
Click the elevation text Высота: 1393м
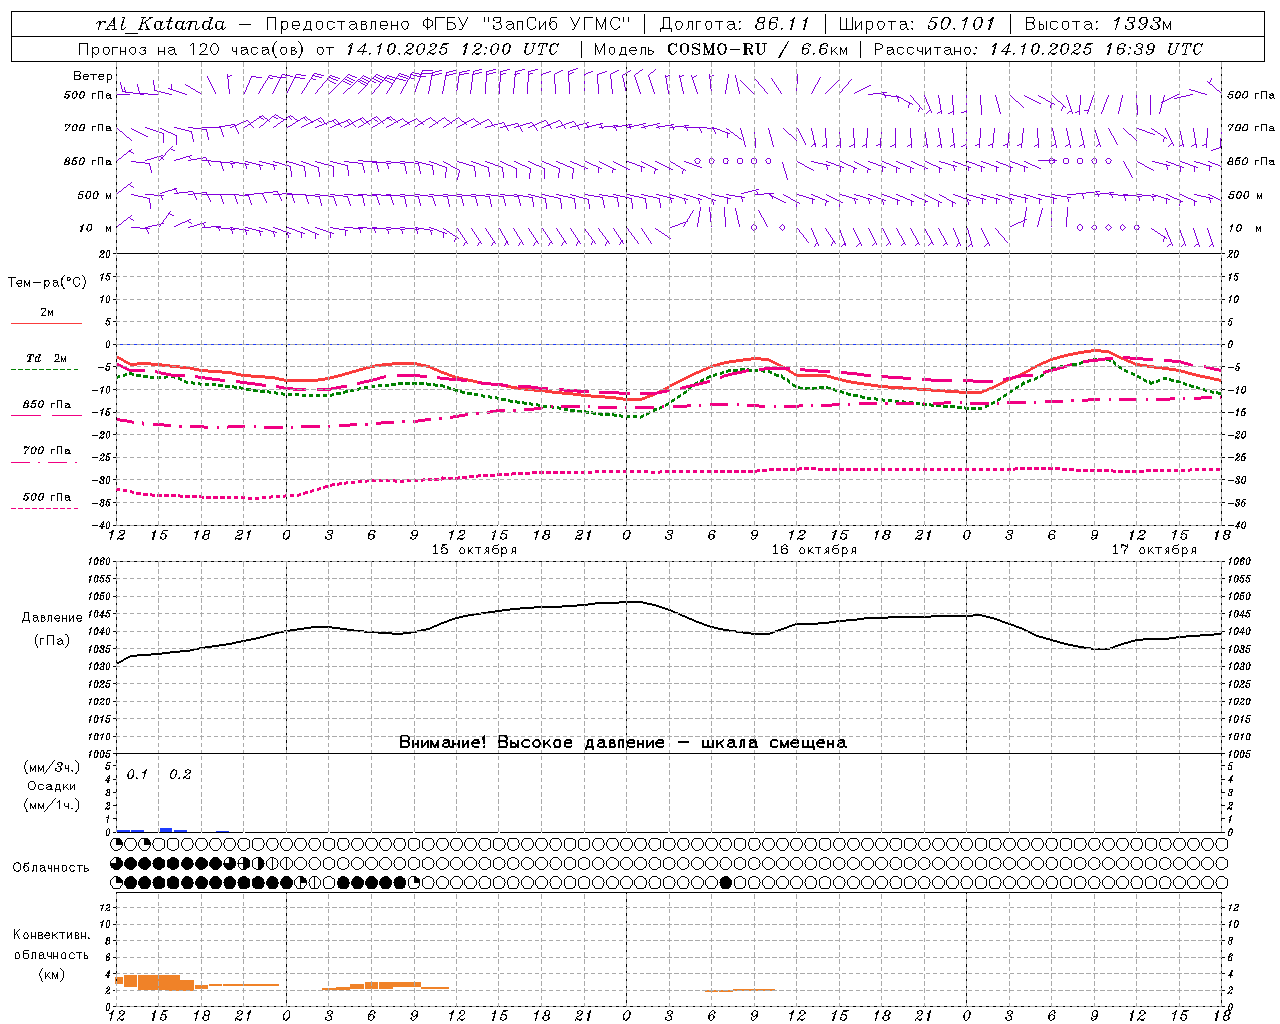(x=1098, y=24)
